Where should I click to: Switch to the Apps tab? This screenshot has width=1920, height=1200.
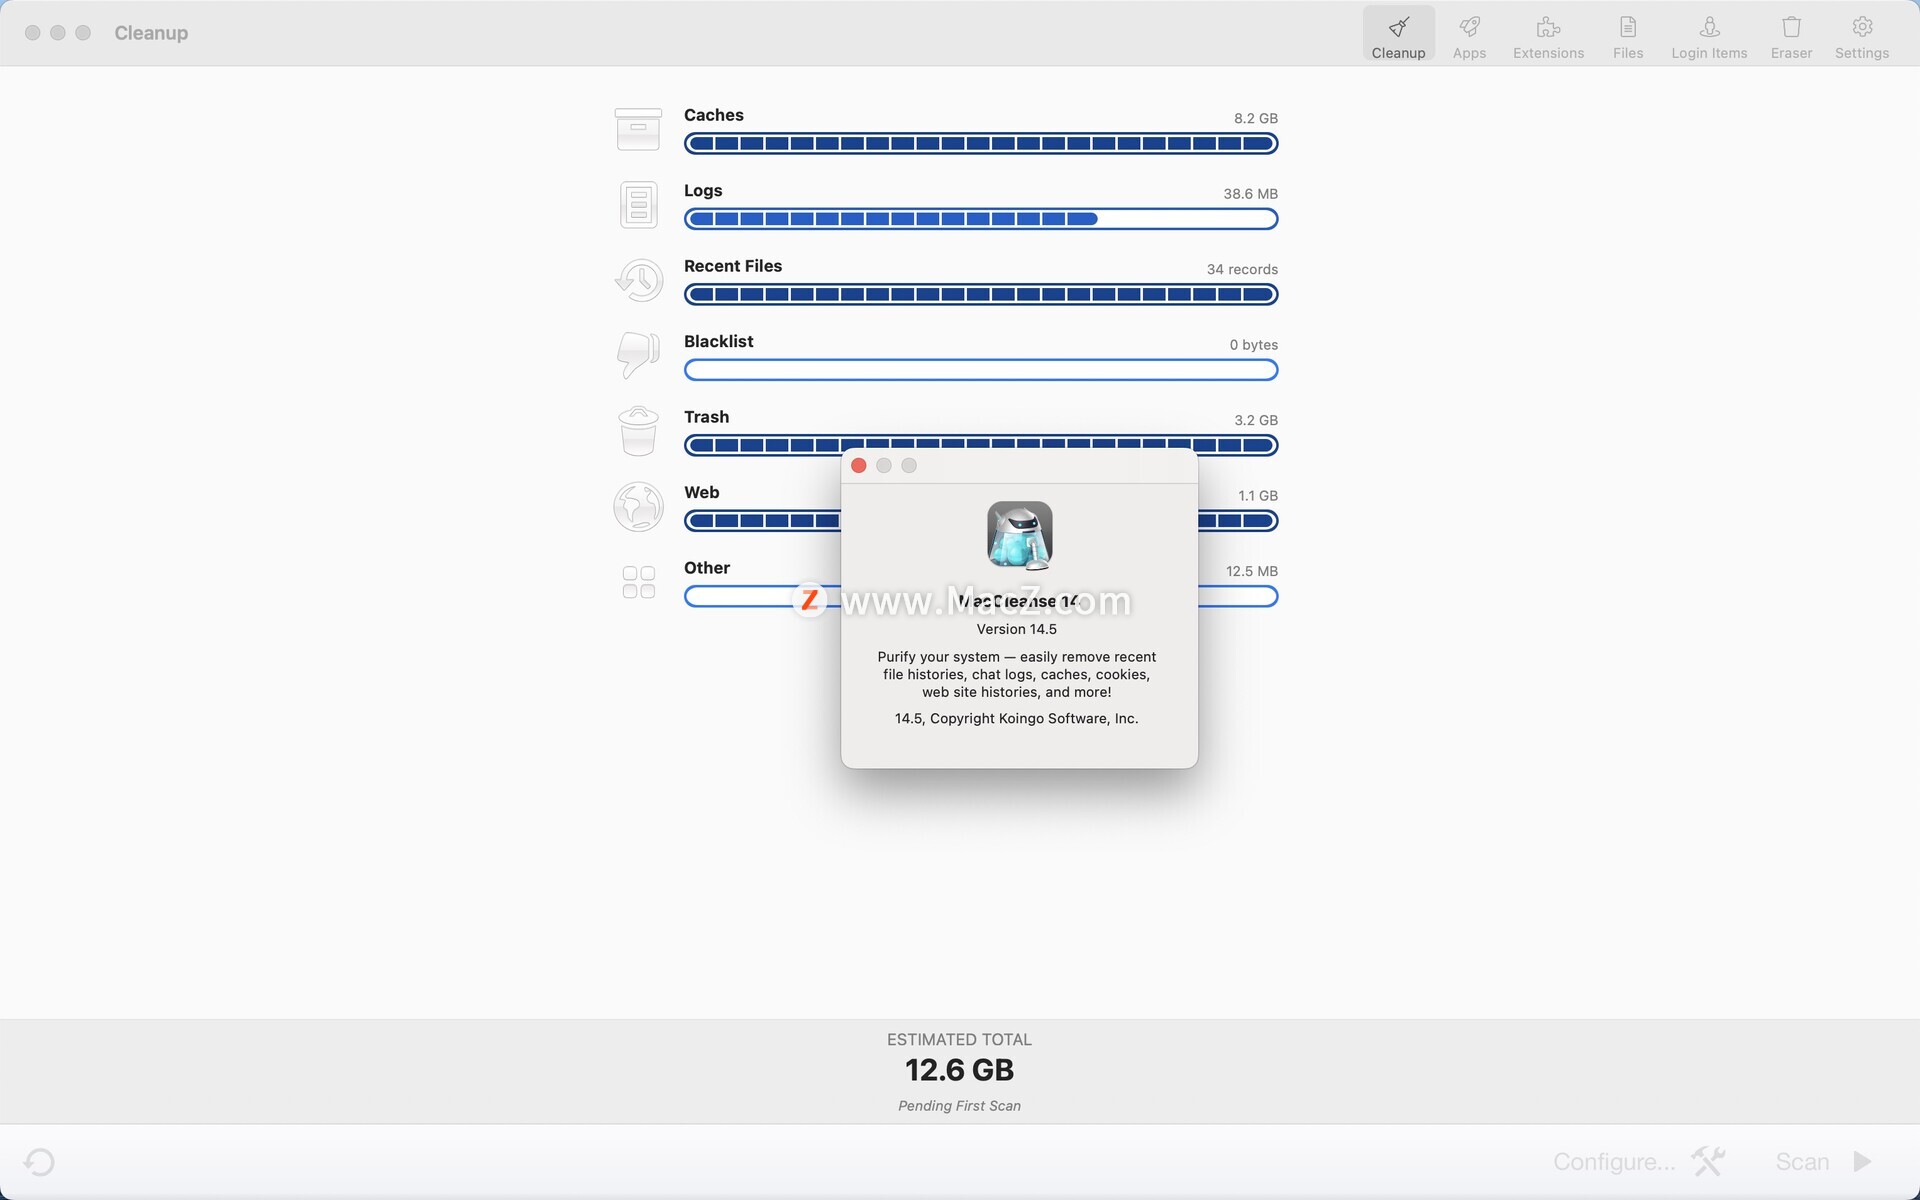tap(1469, 36)
